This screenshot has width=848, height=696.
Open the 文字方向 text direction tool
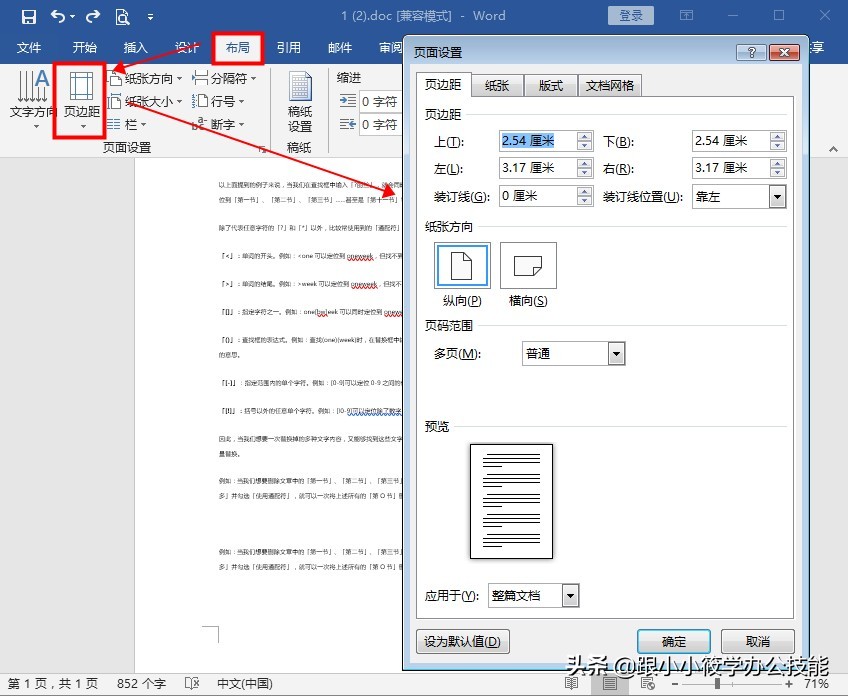32,100
